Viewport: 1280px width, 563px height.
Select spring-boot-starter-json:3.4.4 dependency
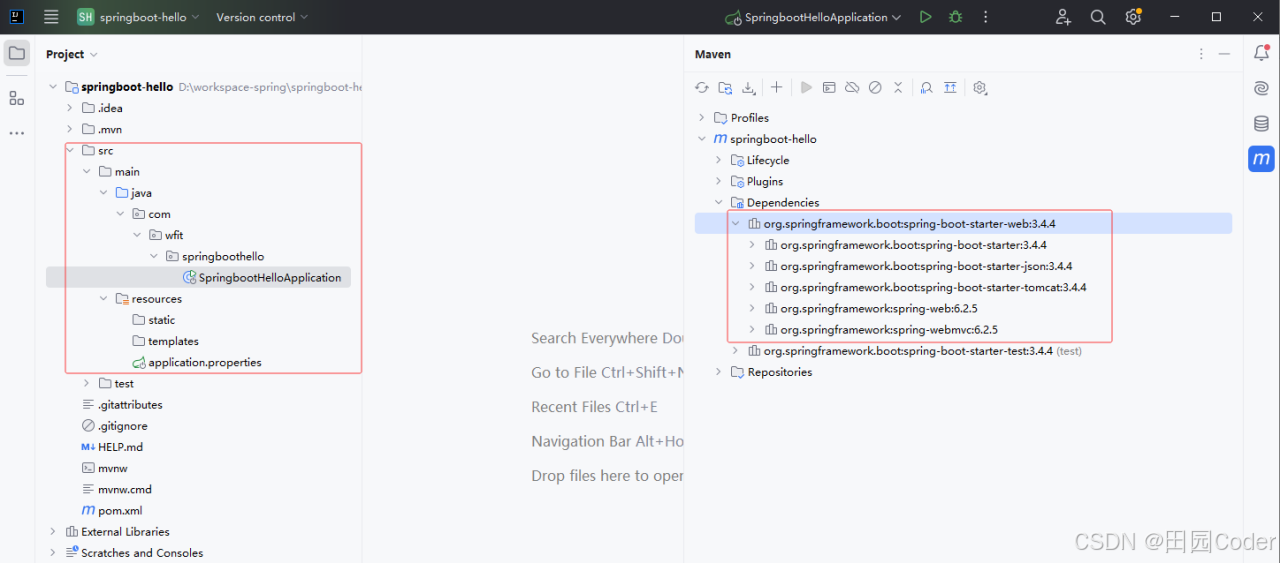tap(918, 266)
